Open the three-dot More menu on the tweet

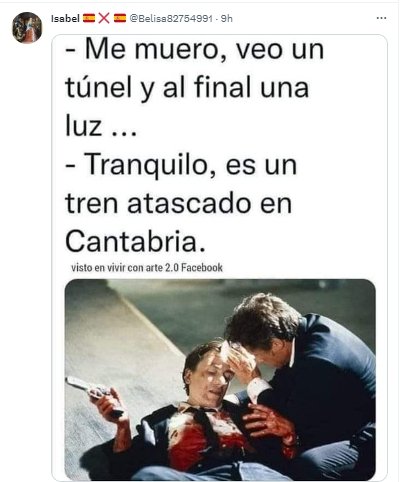[x=381, y=18]
